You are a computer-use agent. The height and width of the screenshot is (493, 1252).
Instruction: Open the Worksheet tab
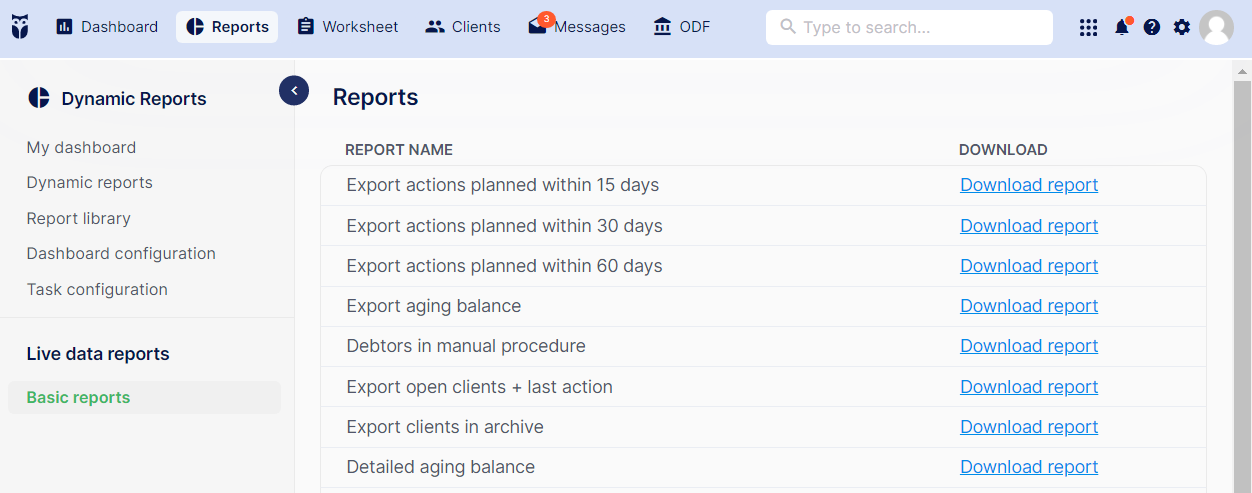348,27
